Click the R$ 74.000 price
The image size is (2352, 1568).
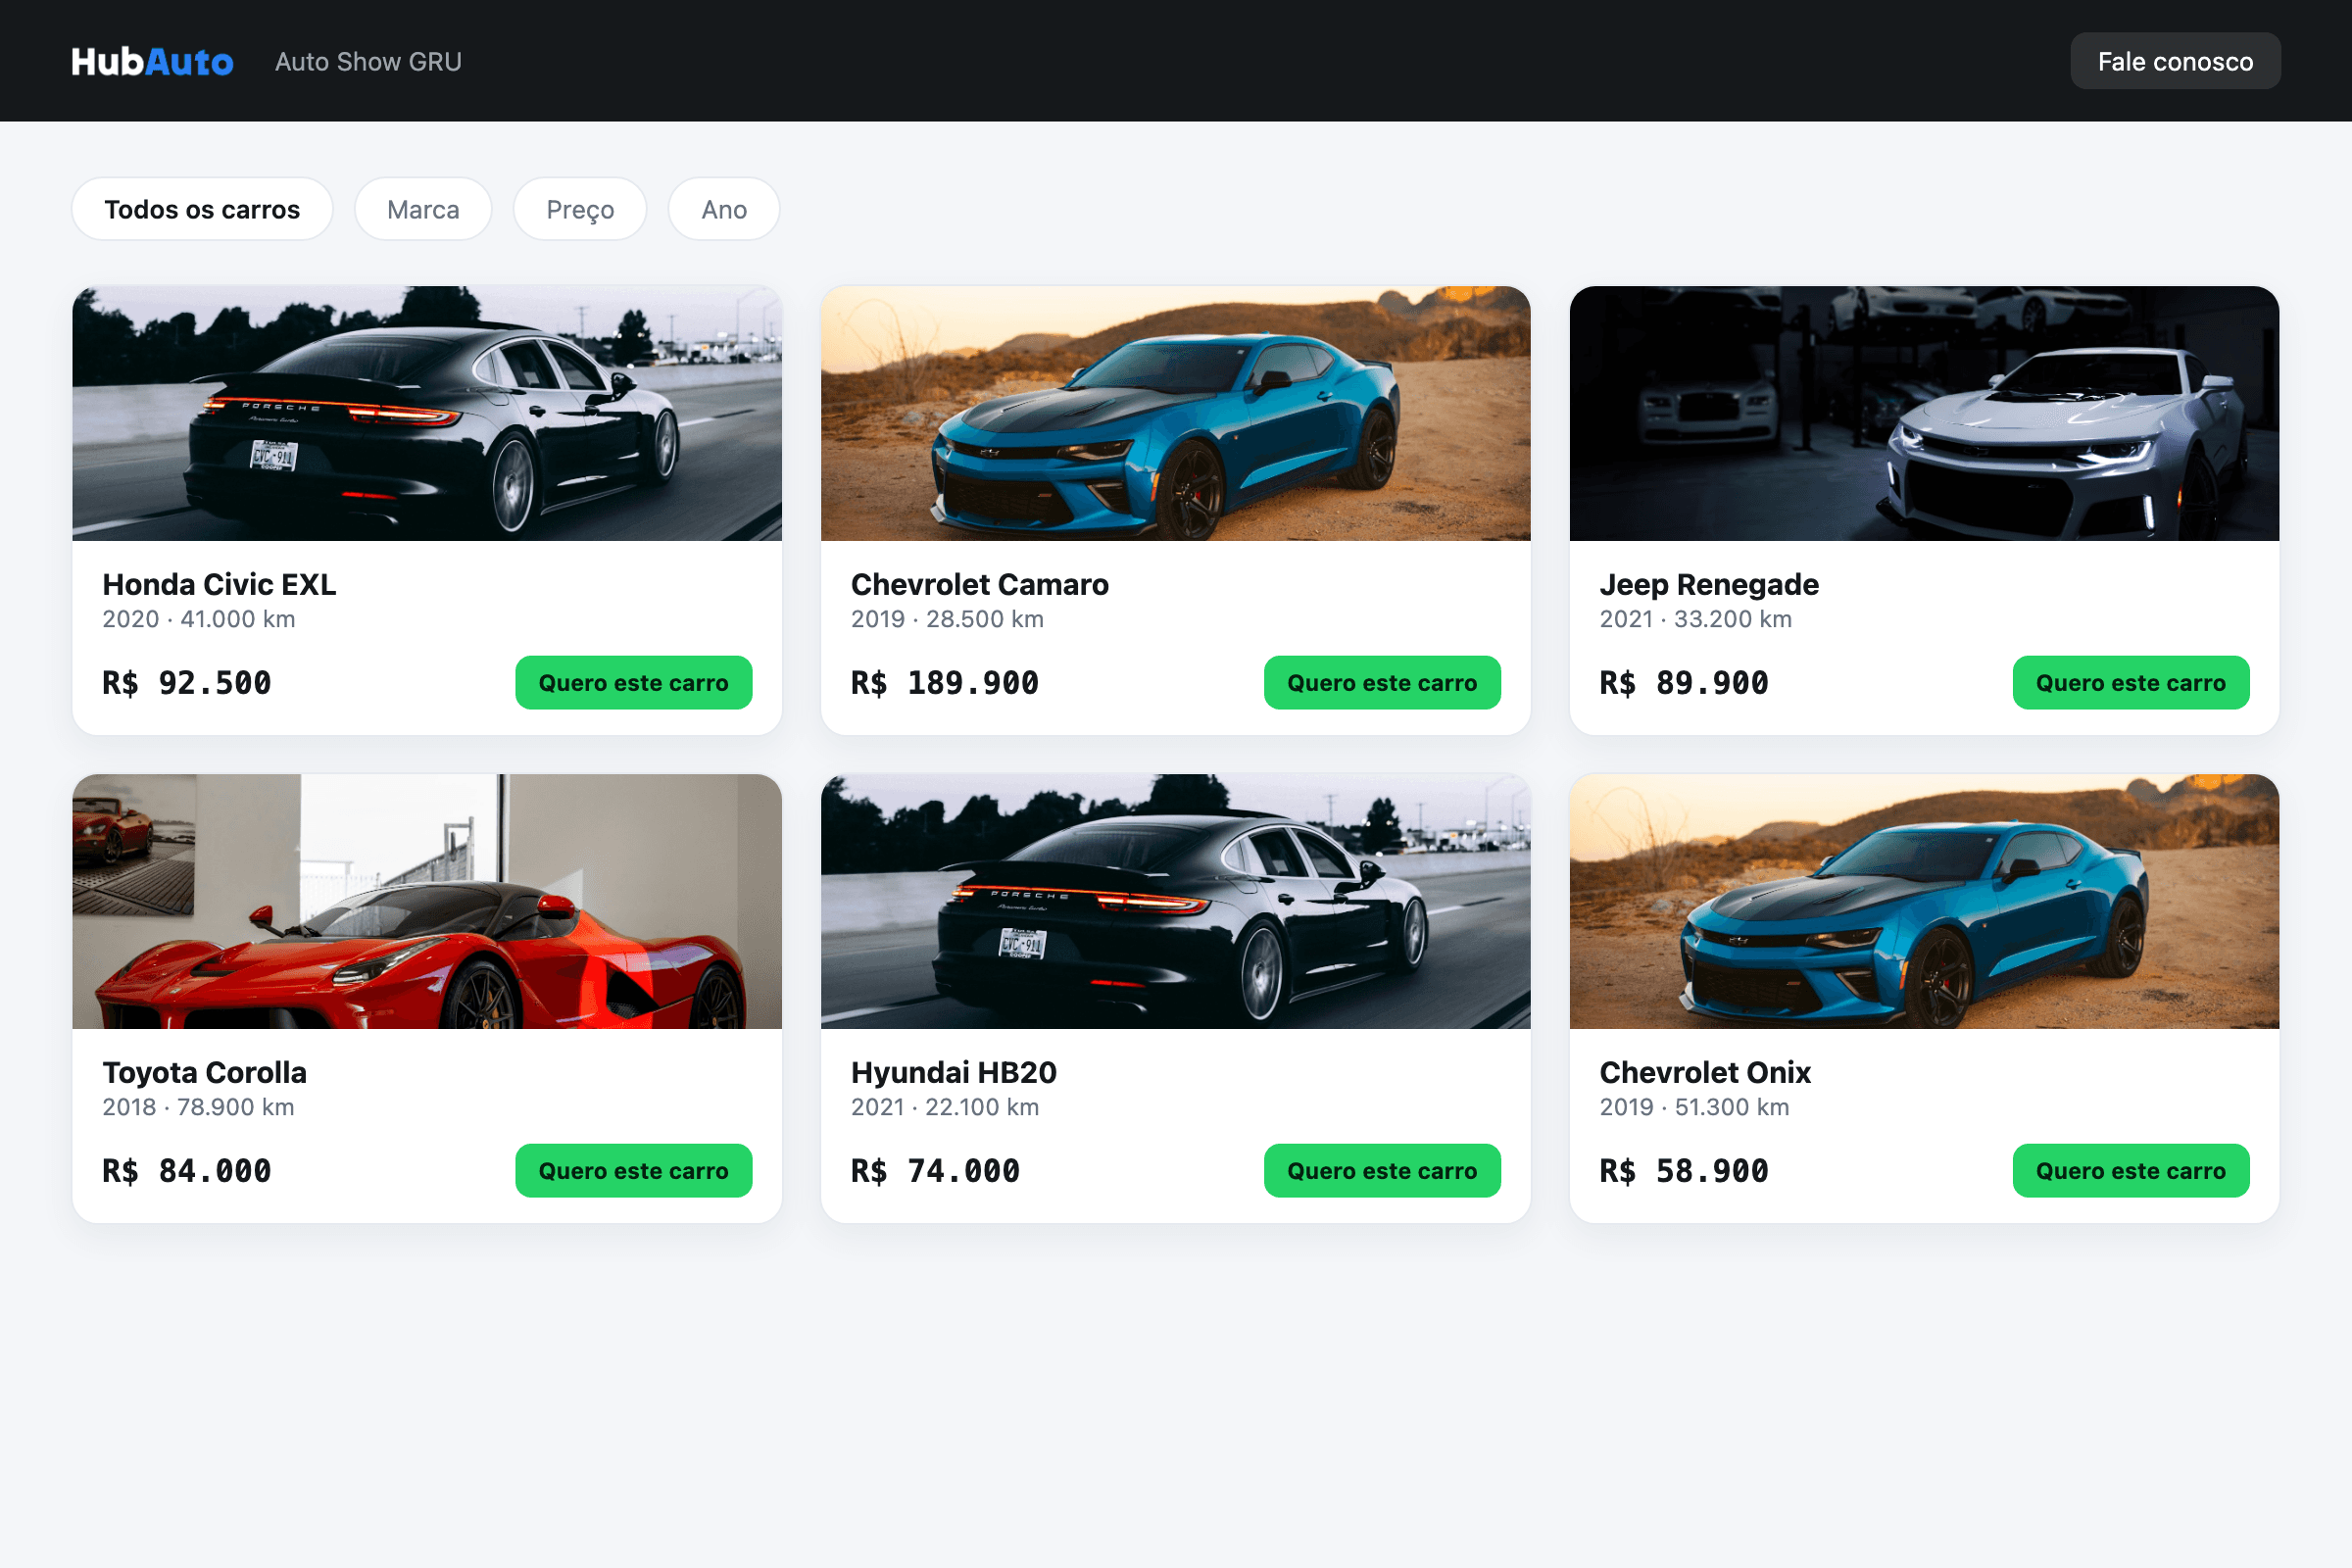pyautogui.click(x=936, y=1171)
